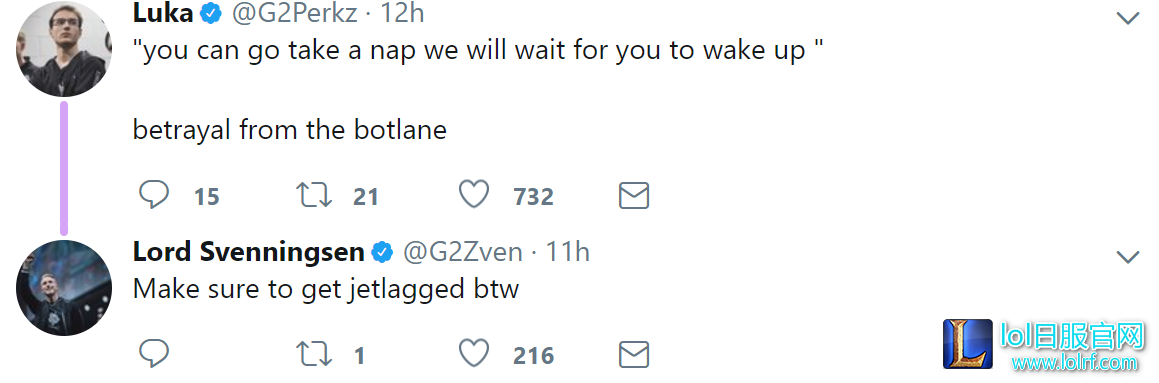Reply to Lord Svenningsen's jetlagged tweet
This screenshot has width=1159, height=383.
point(154,354)
